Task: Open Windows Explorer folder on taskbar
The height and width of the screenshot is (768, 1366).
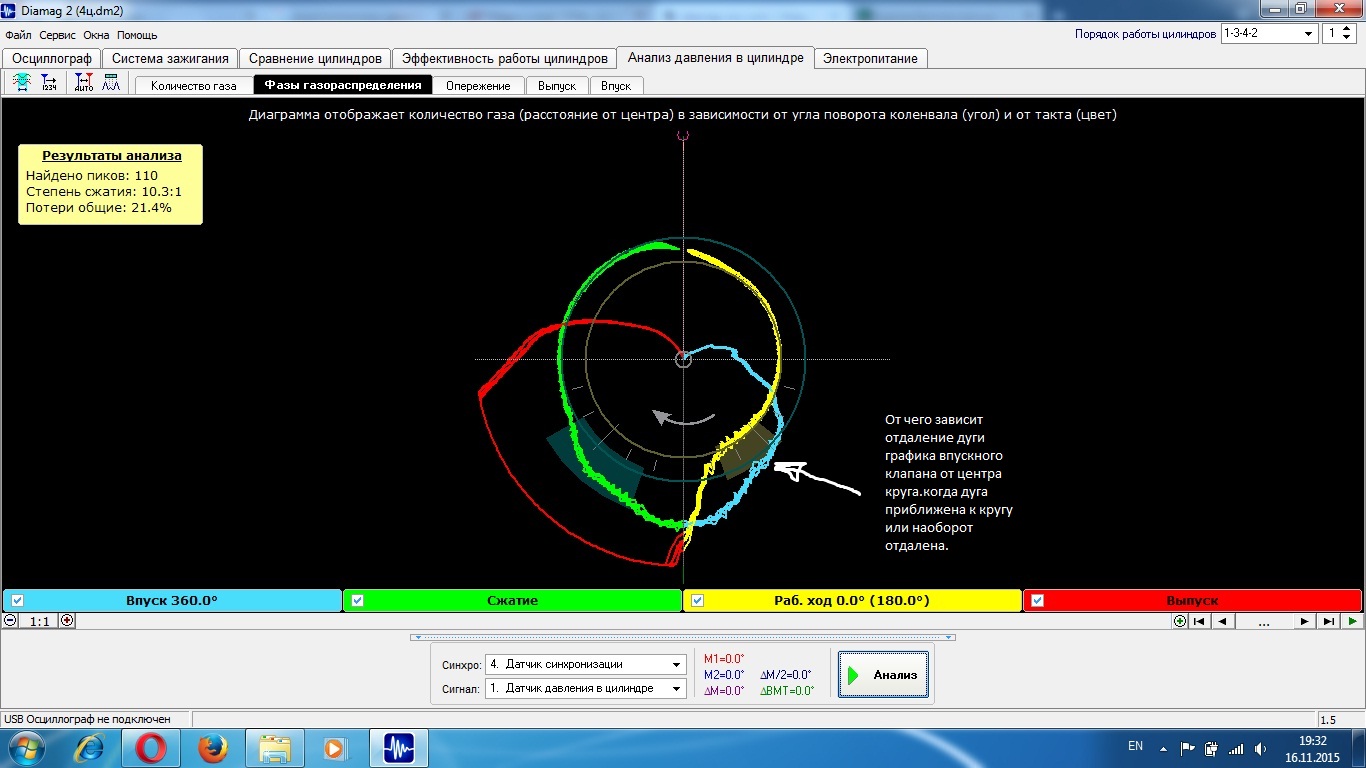Action: click(274, 747)
